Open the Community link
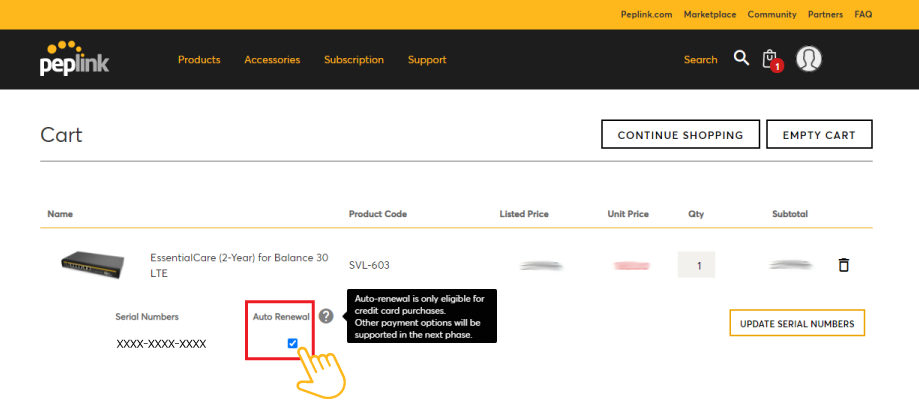The width and height of the screenshot is (919, 415). tap(772, 15)
